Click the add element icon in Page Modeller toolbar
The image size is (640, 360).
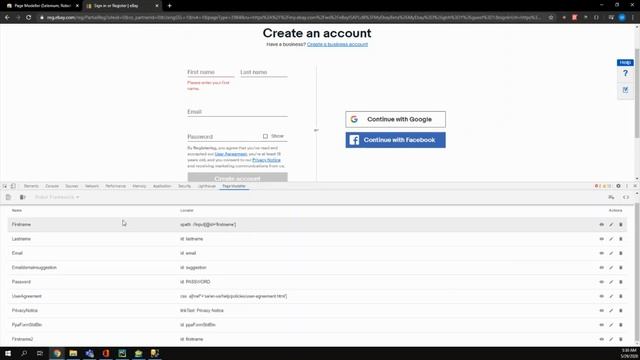(611, 197)
